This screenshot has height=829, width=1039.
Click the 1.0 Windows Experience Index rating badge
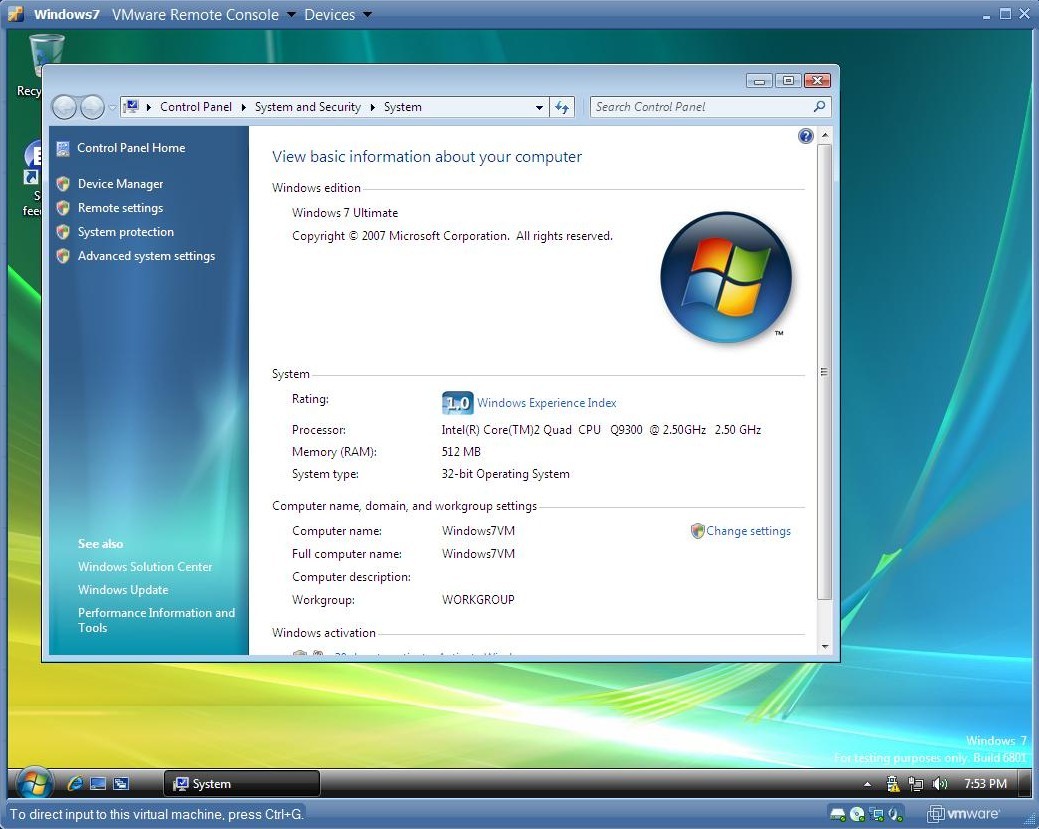(456, 403)
